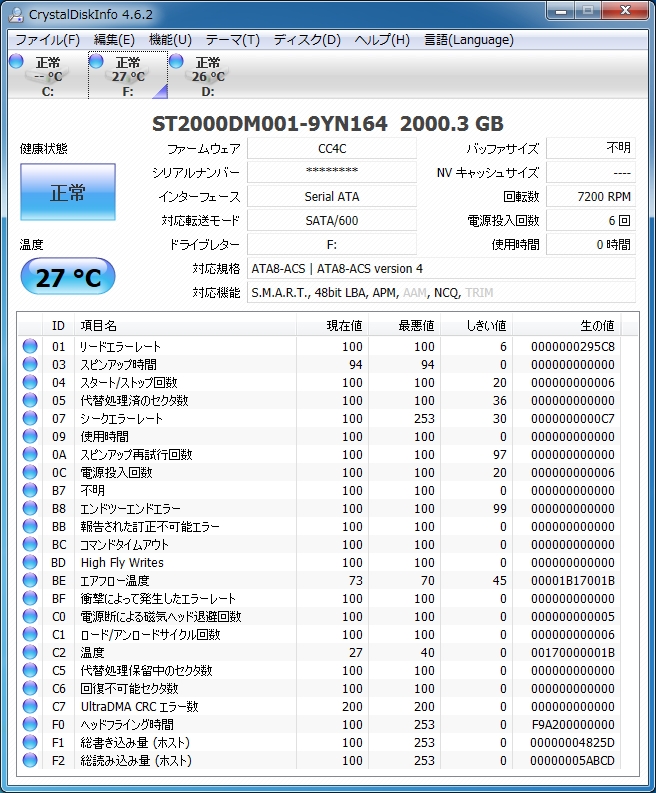Viewport: 656px width, 793px height.
Task: Click status orb for C6 回復不可能セクタ数
Action: pyautogui.click(x=30, y=688)
